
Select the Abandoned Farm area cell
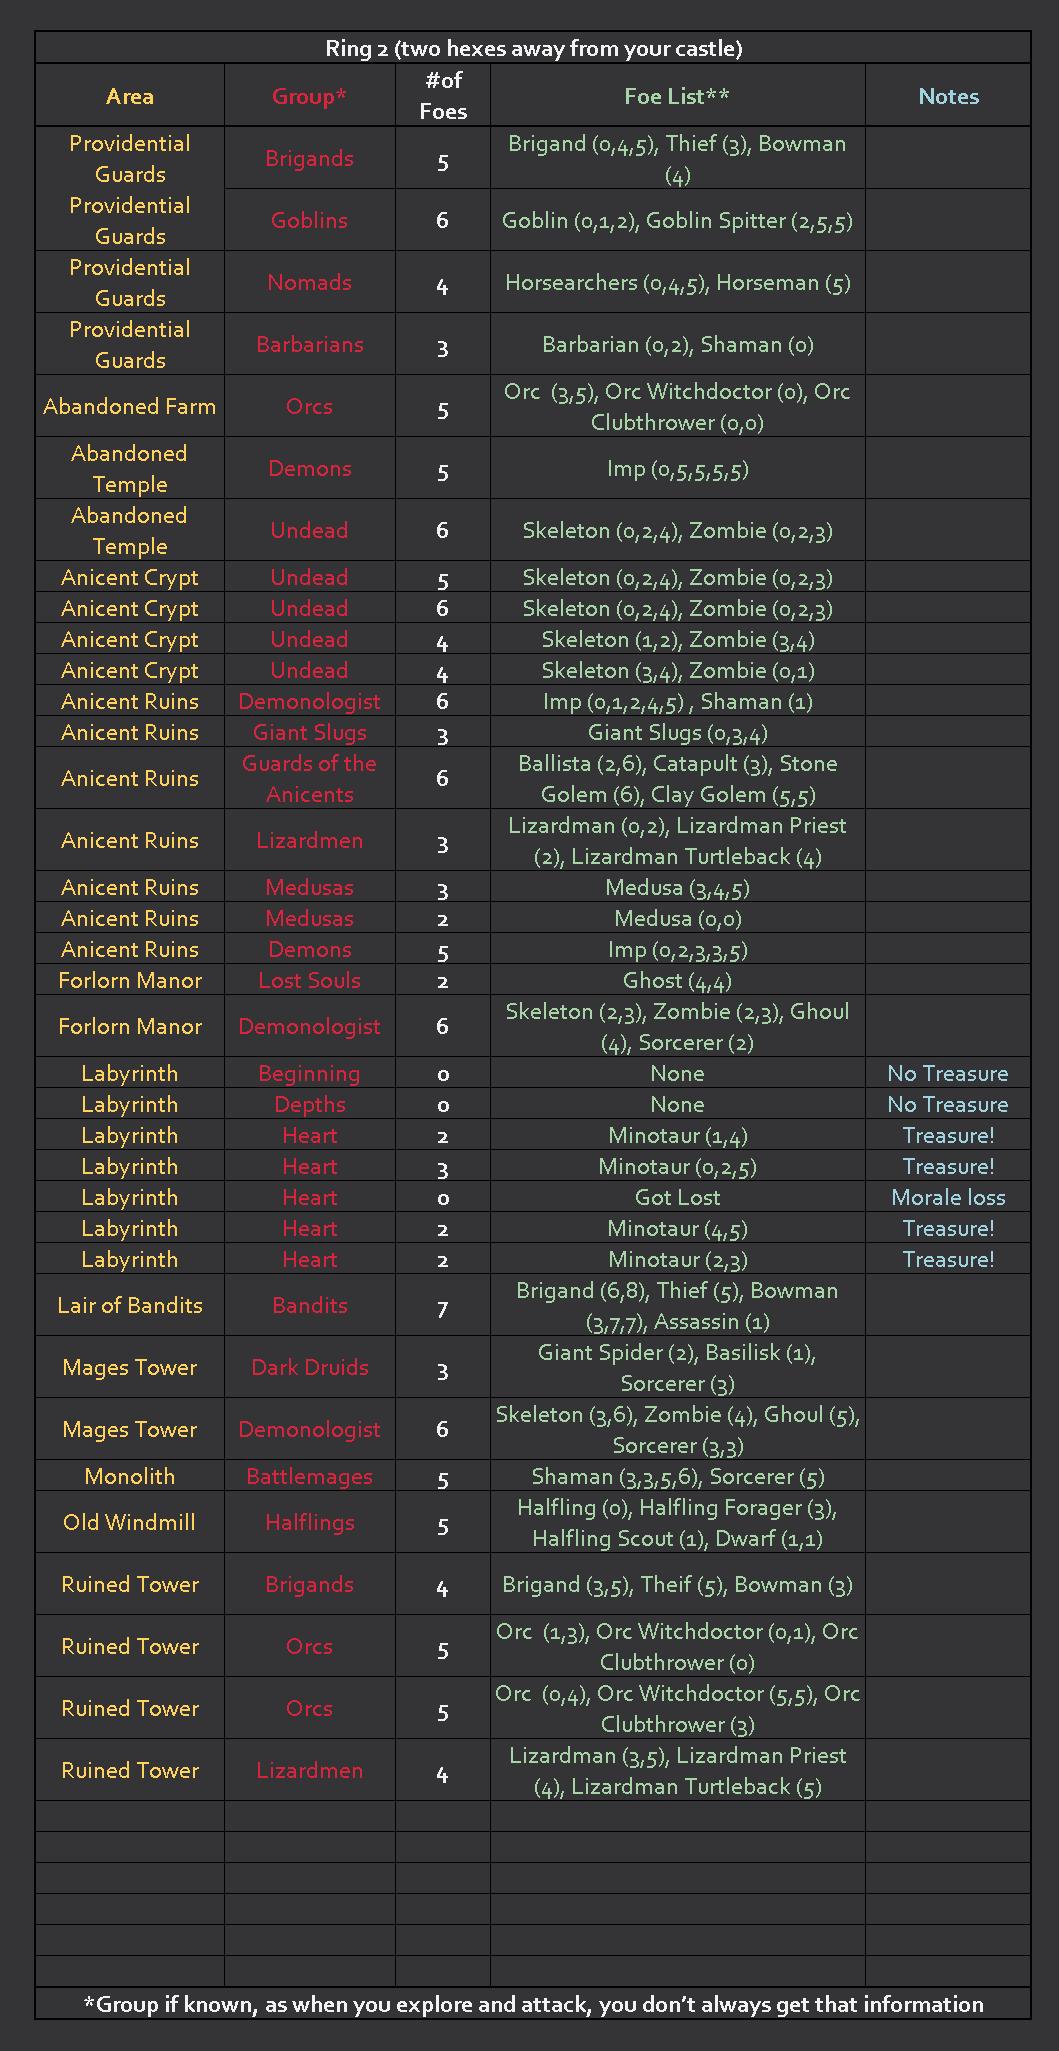click(130, 406)
